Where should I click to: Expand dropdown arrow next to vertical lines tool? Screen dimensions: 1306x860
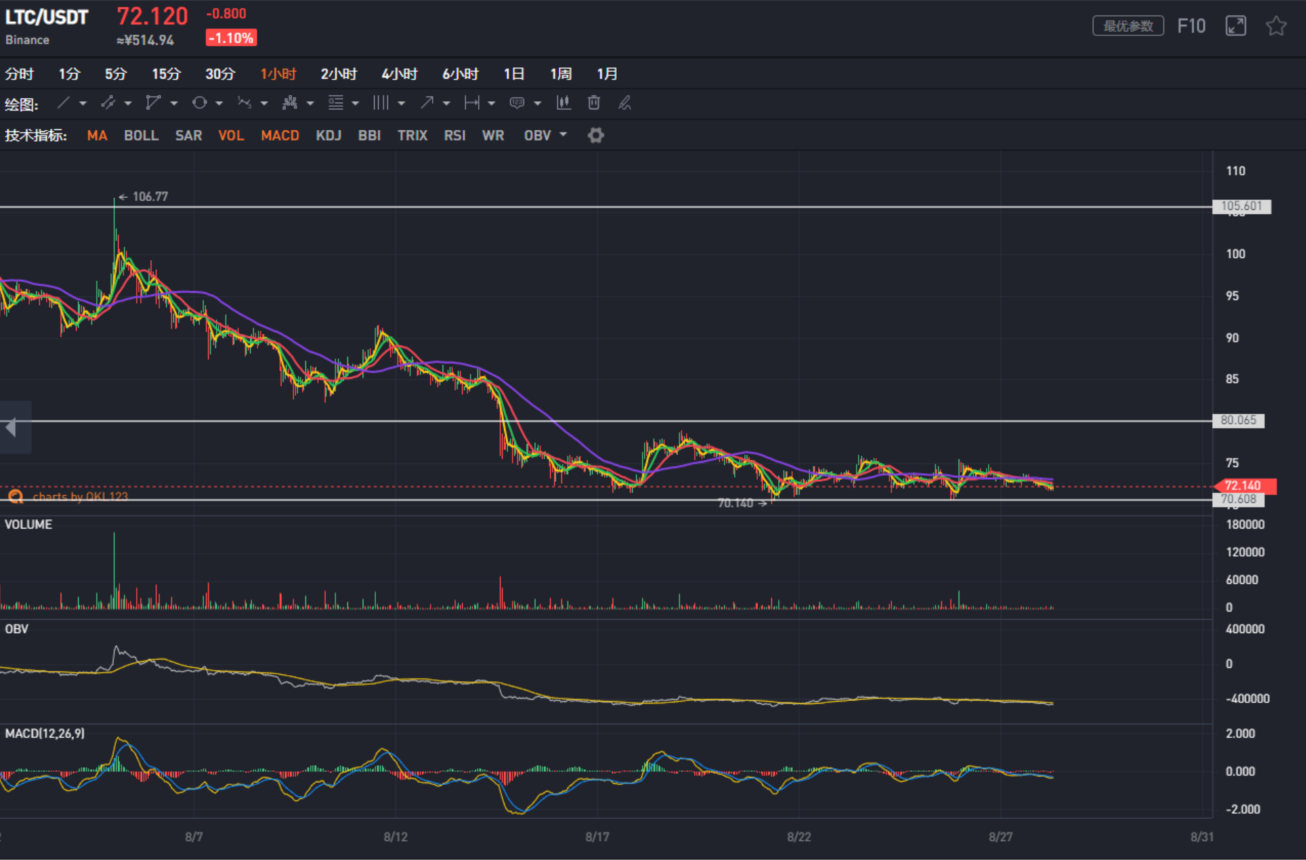click(401, 103)
